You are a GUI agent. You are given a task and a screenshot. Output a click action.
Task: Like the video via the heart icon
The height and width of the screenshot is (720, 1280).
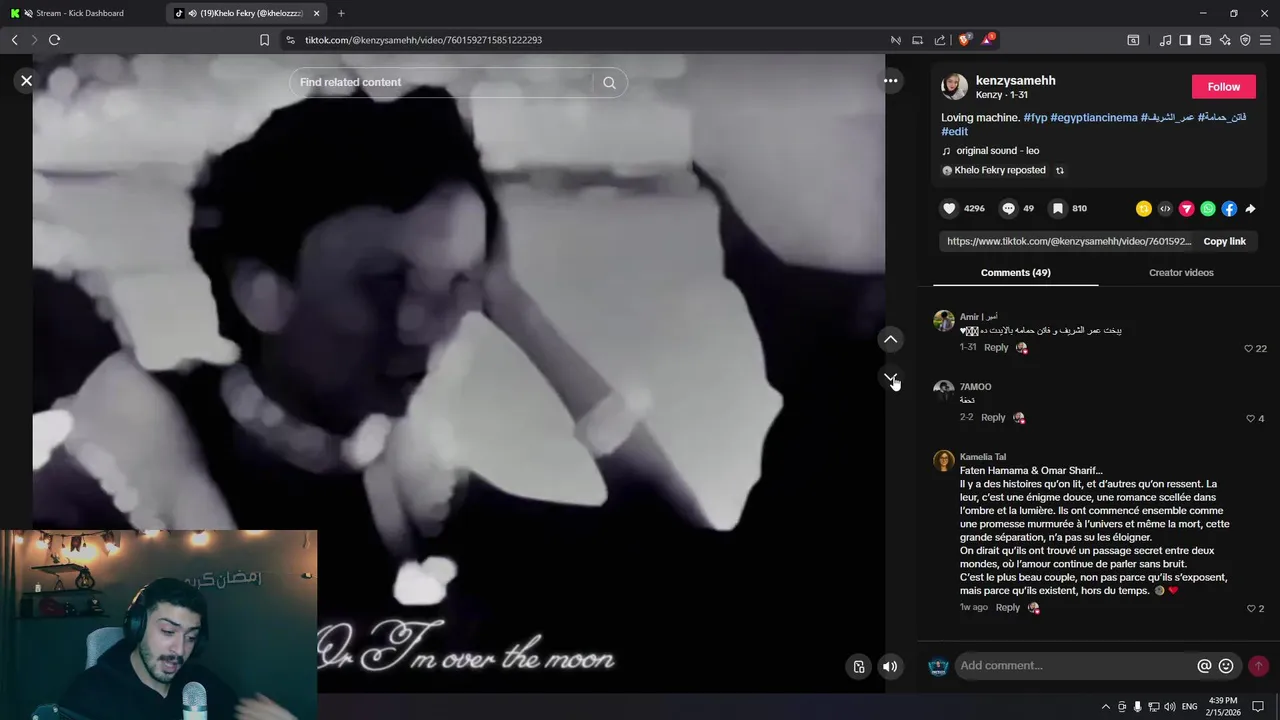949,208
